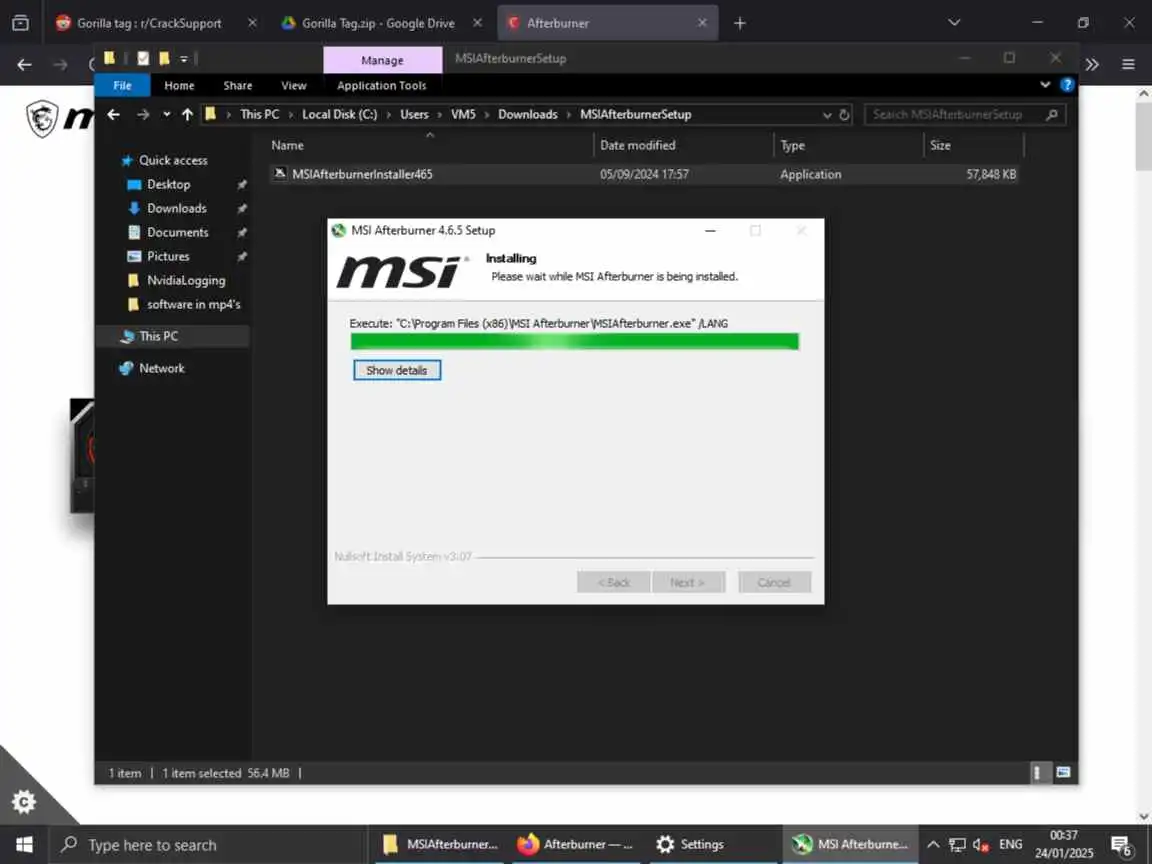The image size is (1152, 864).
Task: Open Quick access in sidebar
Action: (173, 160)
